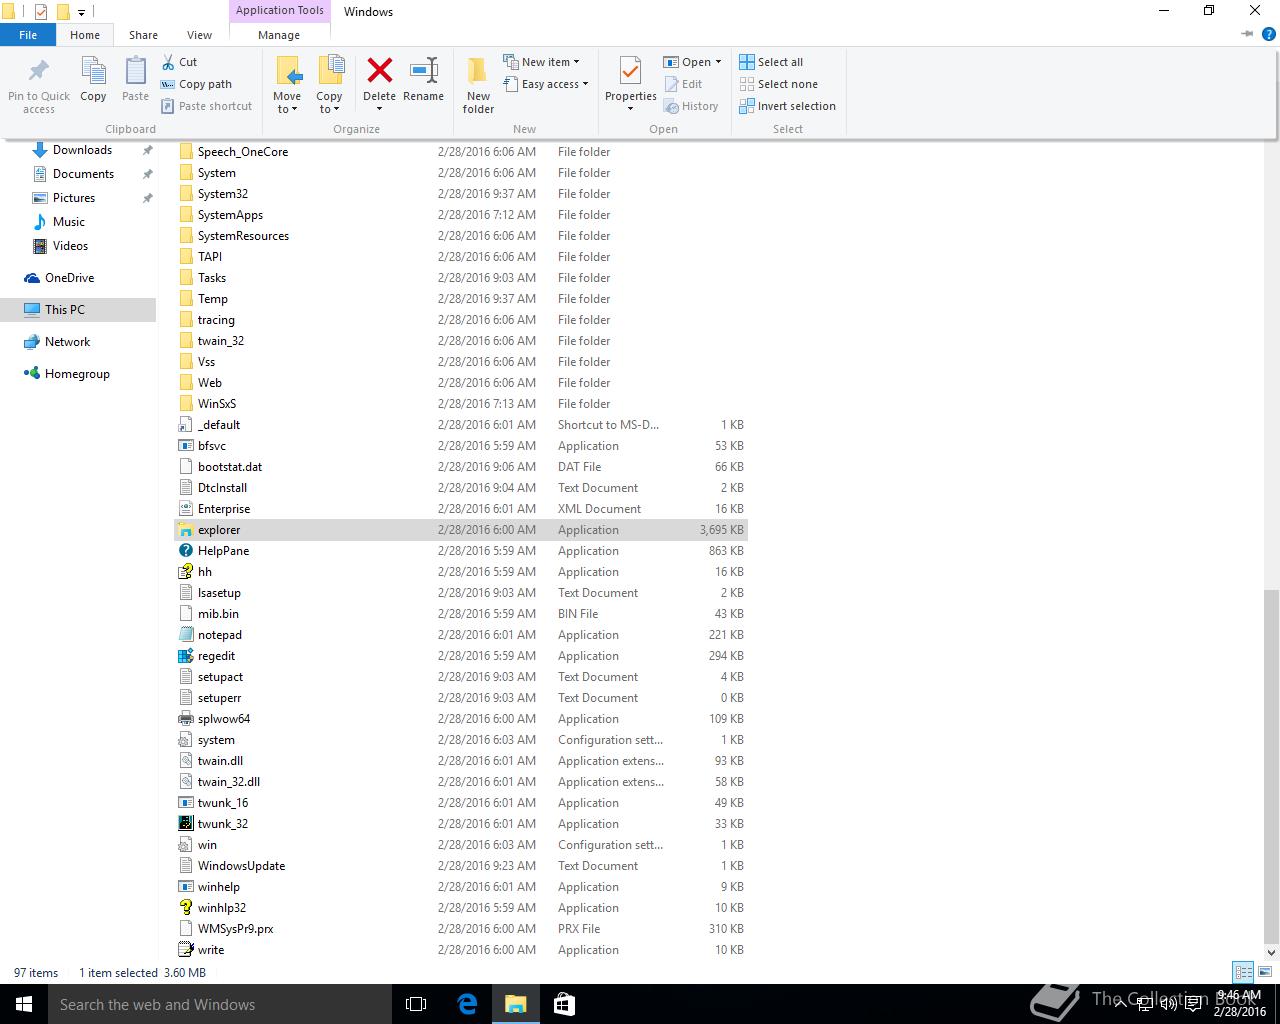Open Quick Access Toolbar customize dropdown

click(81, 12)
